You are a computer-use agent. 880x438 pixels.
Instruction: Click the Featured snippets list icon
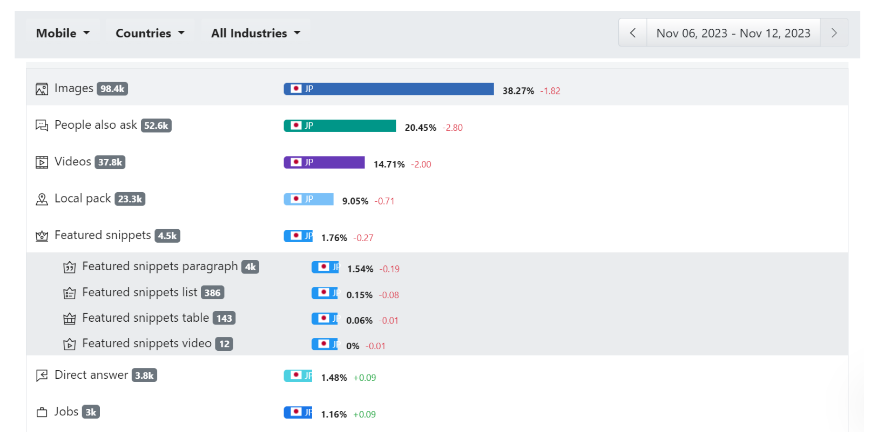[x=70, y=293]
